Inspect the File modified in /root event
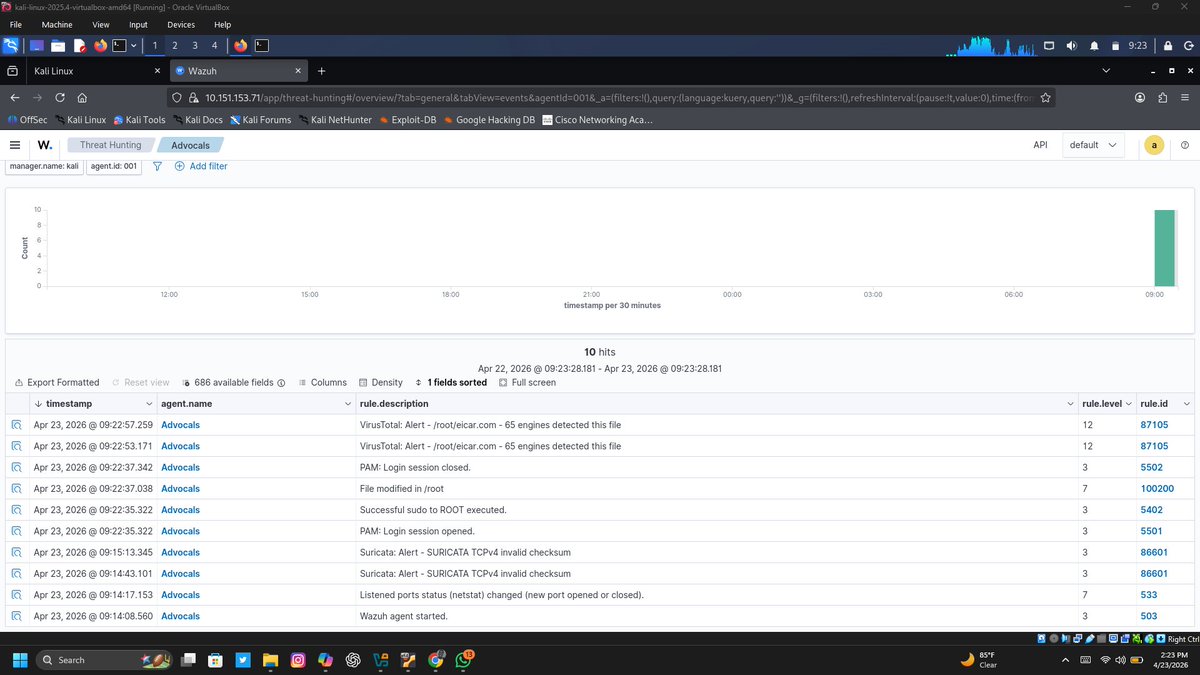This screenshot has width=1200, height=675. 17,489
